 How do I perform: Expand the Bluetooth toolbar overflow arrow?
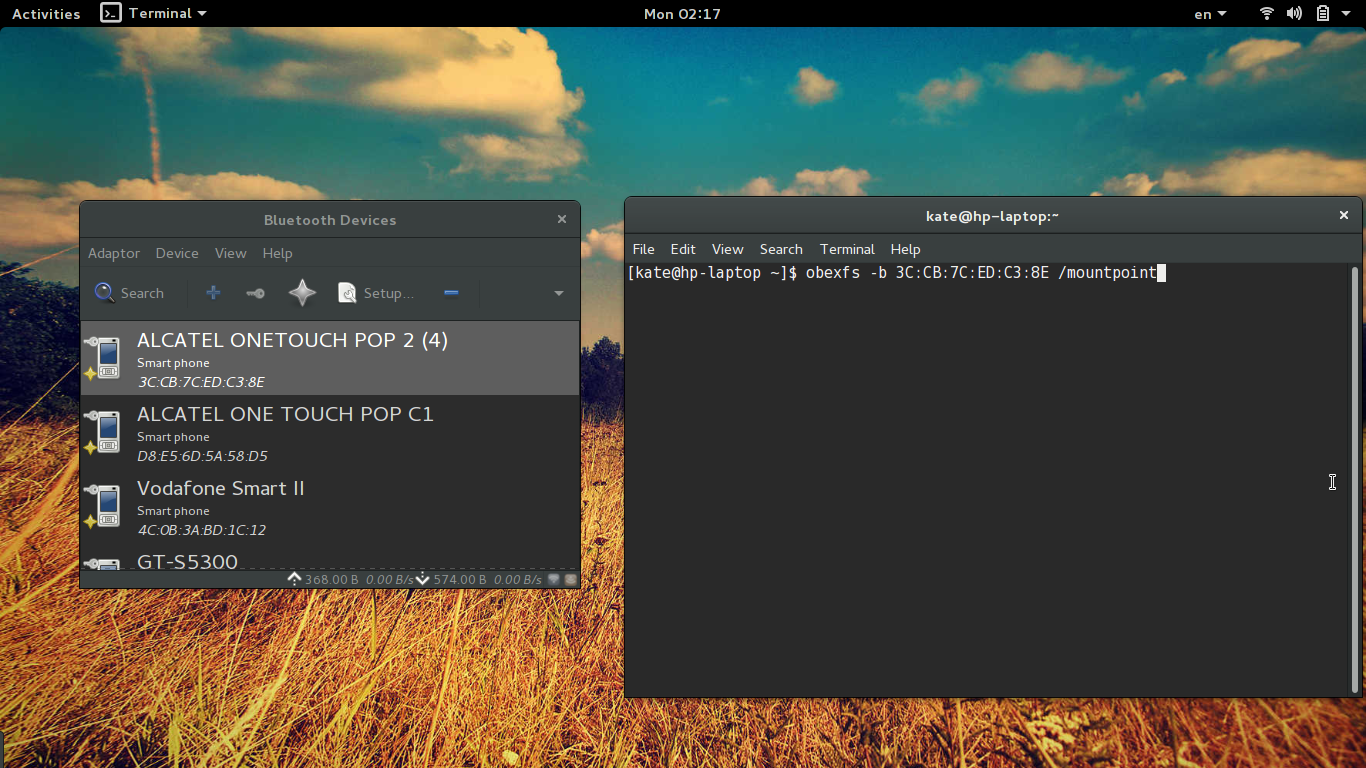(x=558, y=293)
